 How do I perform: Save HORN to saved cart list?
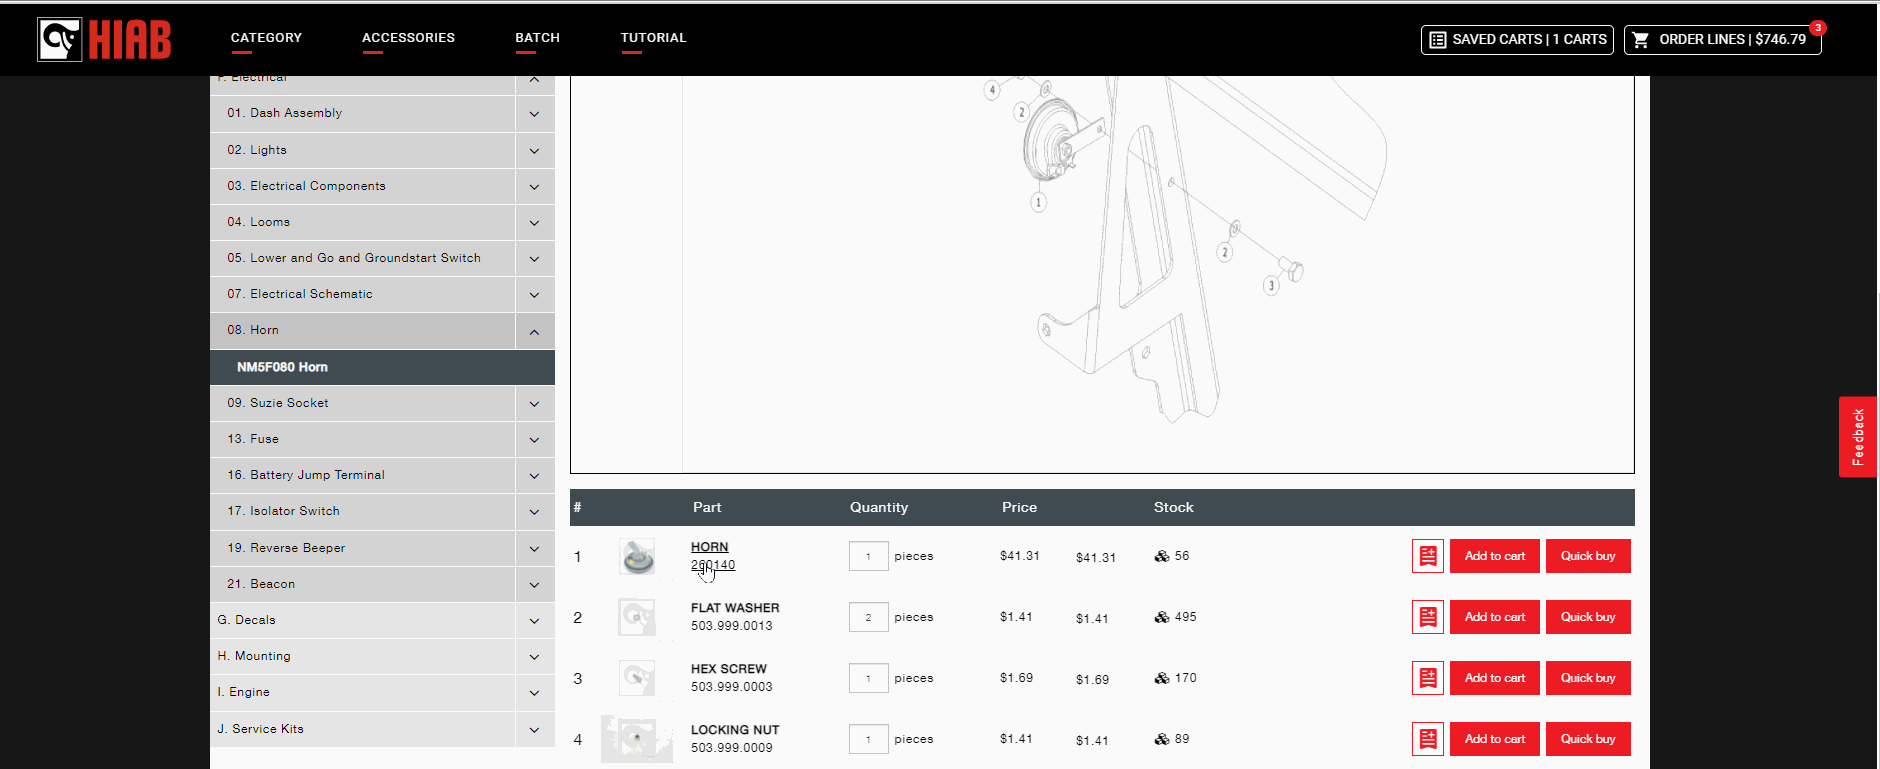click(x=1428, y=556)
